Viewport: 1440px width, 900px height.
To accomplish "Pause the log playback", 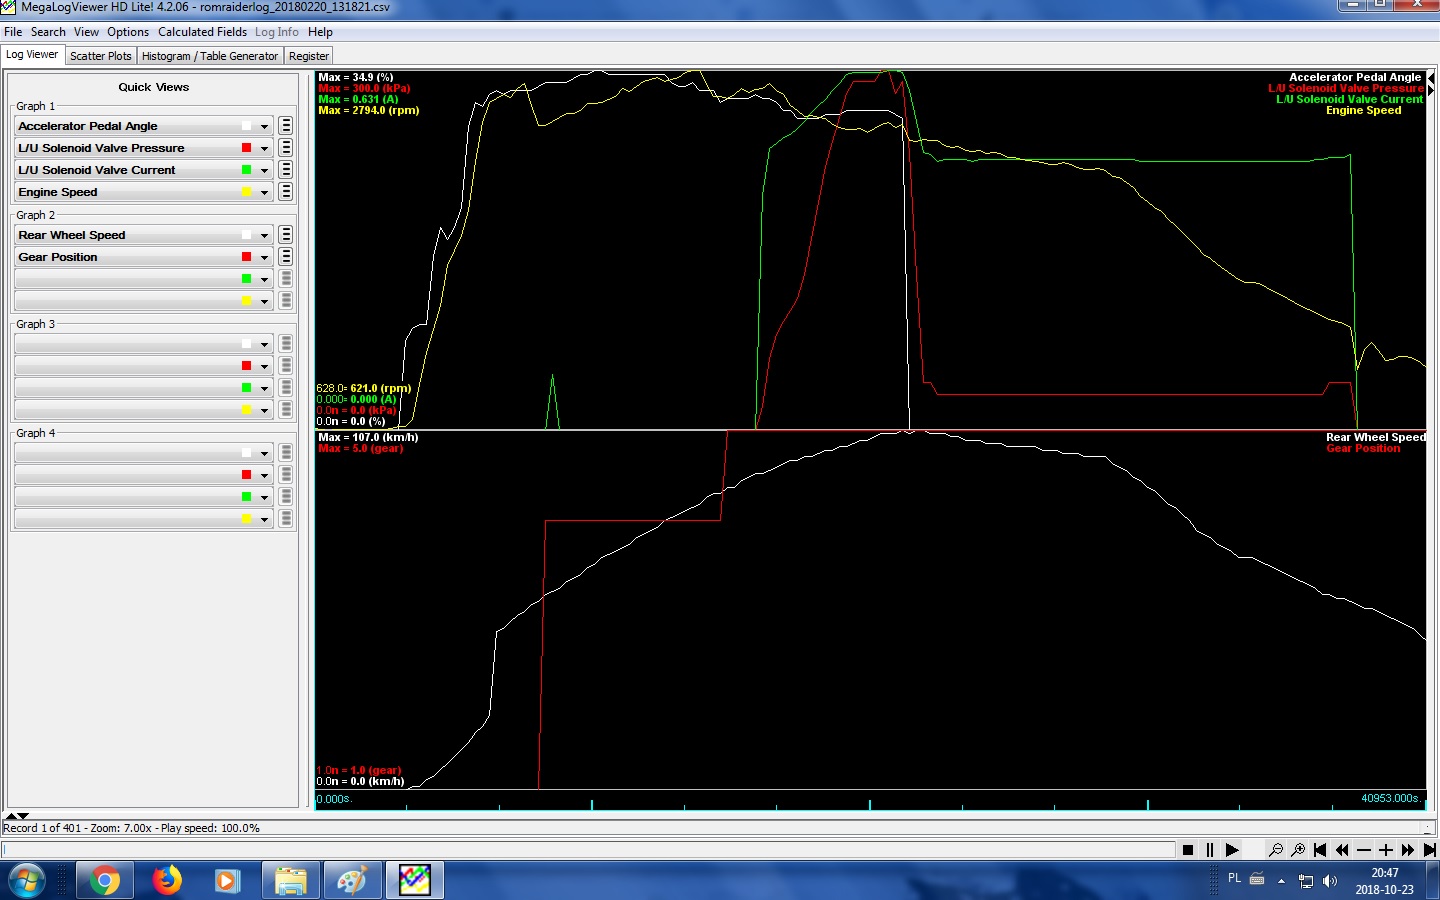I will pos(1210,850).
